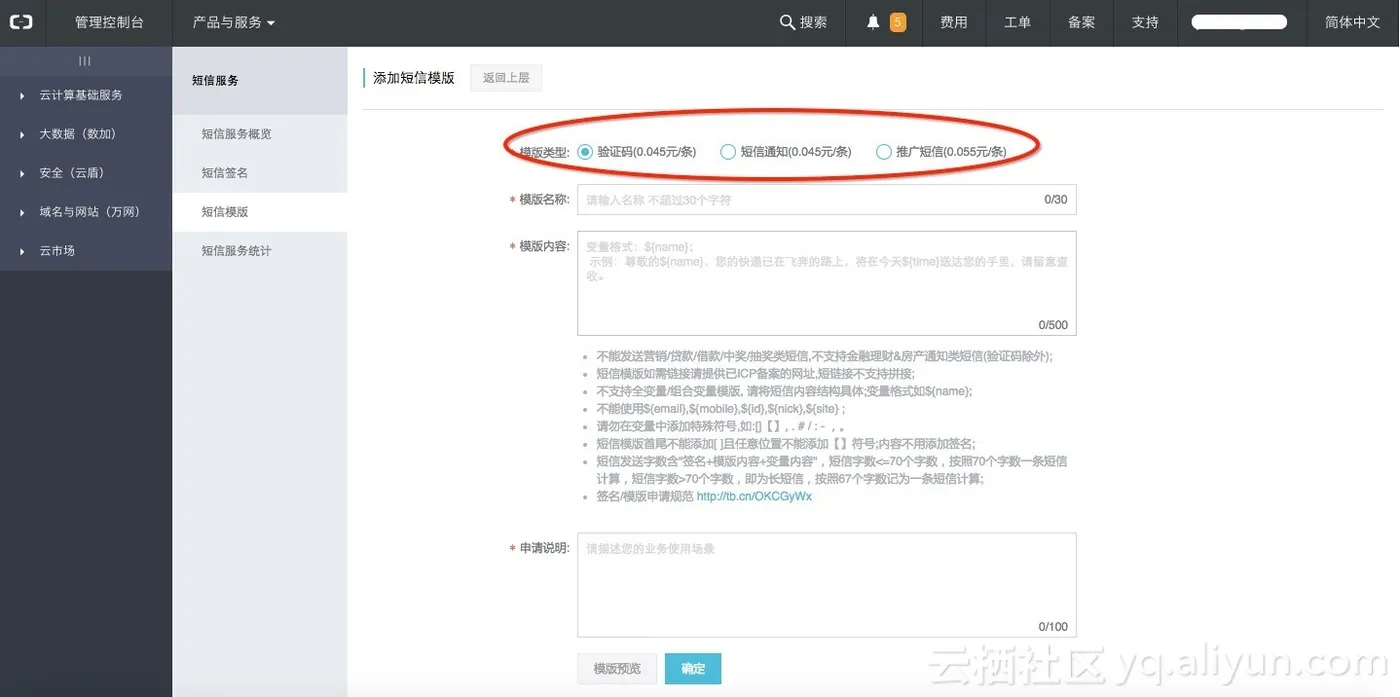1400x697 pixels.
Task: Focus the 模版内容 text area
Action: point(826,283)
